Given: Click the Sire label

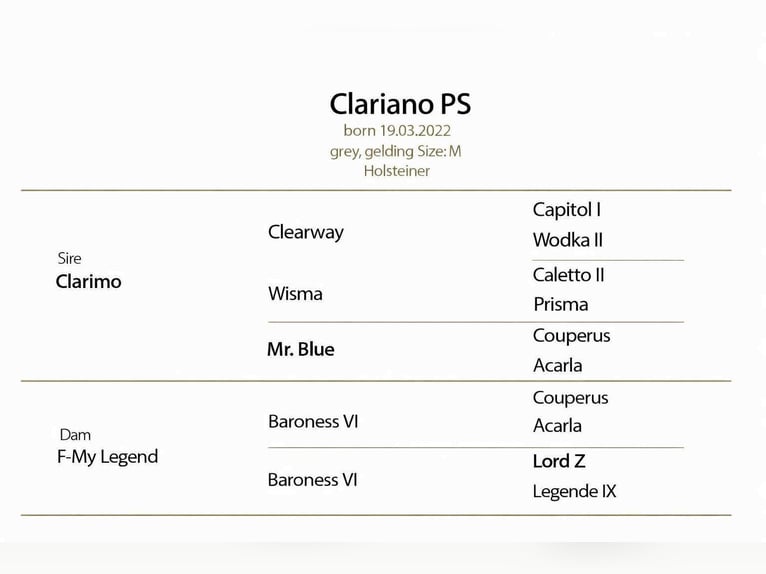Looking at the screenshot, I should tap(70, 259).
